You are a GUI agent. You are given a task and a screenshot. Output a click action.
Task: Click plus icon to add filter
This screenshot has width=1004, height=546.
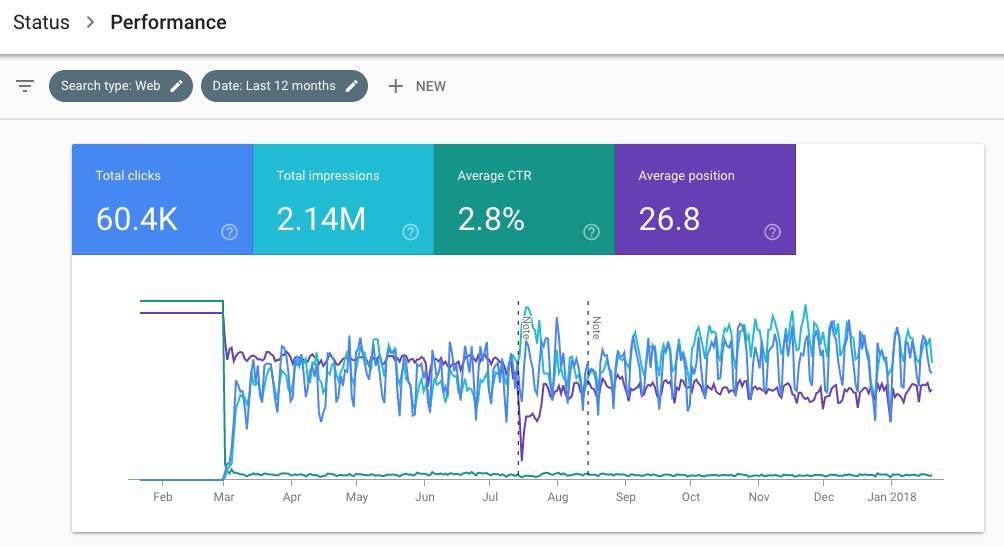pos(396,86)
